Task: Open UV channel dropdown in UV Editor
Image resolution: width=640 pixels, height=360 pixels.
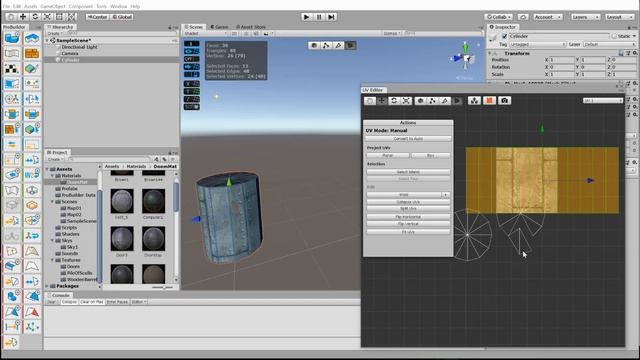Action: (602, 100)
